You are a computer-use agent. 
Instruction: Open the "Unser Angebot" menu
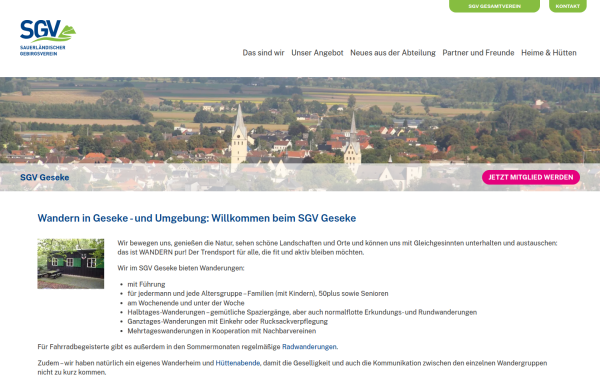[317, 53]
